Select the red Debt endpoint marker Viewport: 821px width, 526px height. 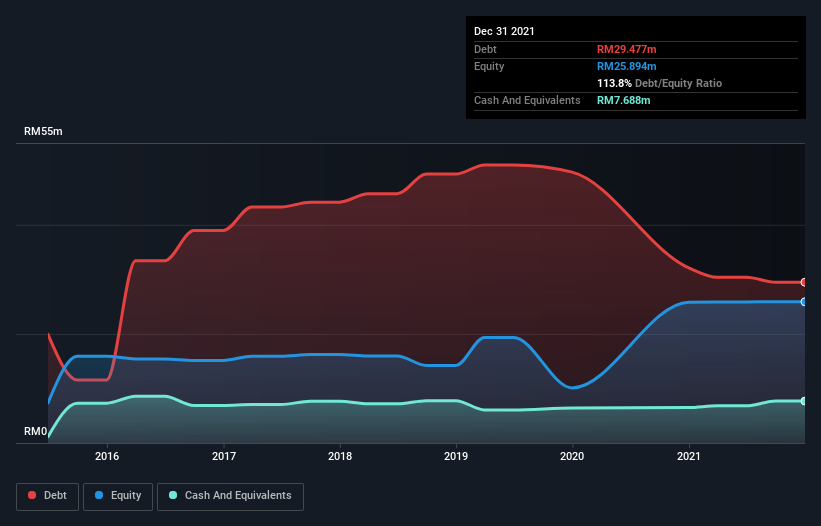(803, 283)
